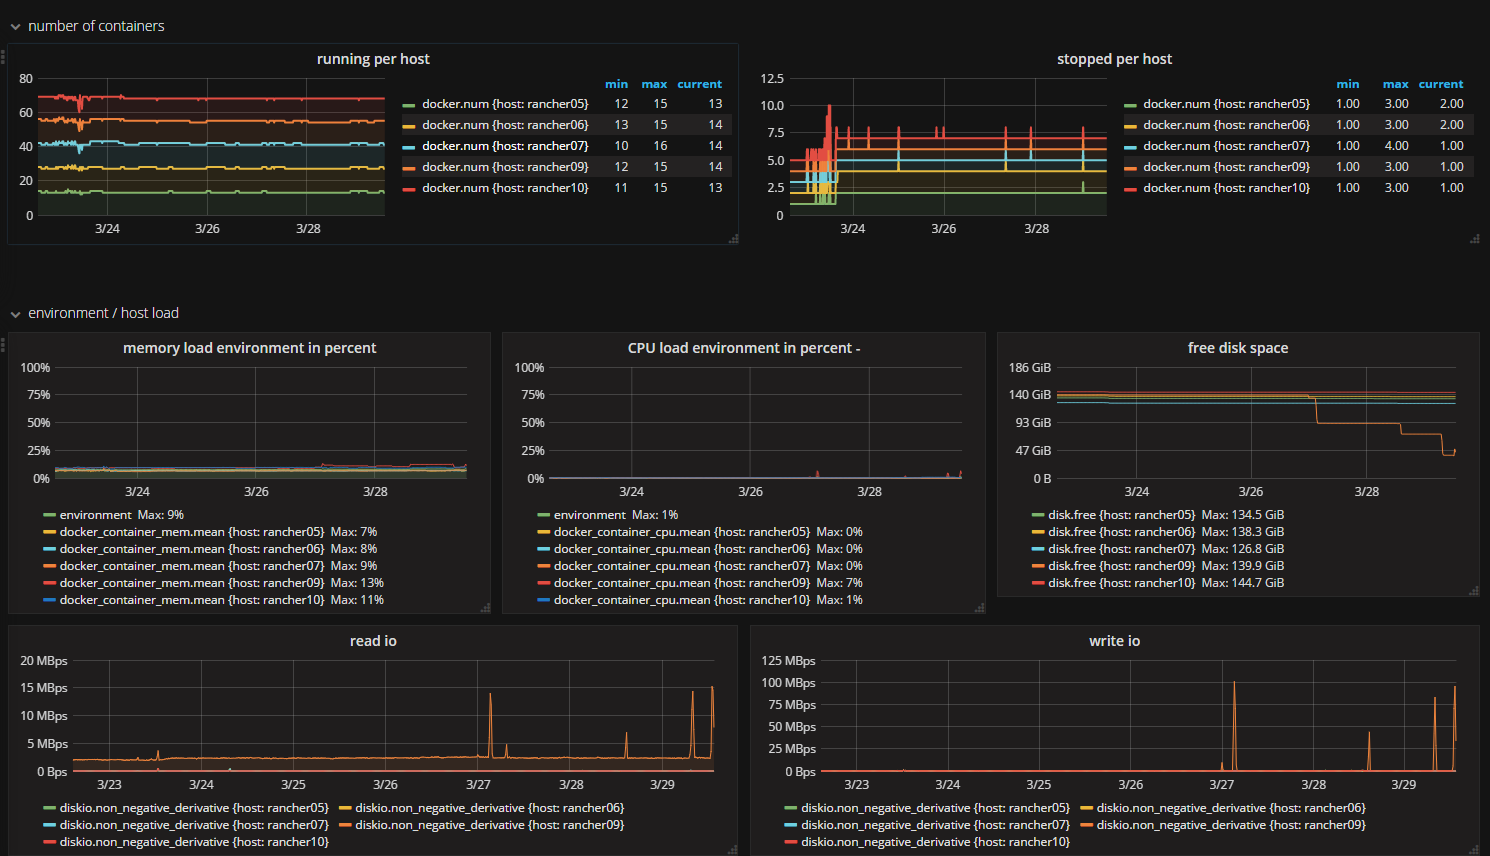The image size is (1490, 856).
Task: Toggle rancher10 series in stopped per host legend
Action: click(1226, 188)
